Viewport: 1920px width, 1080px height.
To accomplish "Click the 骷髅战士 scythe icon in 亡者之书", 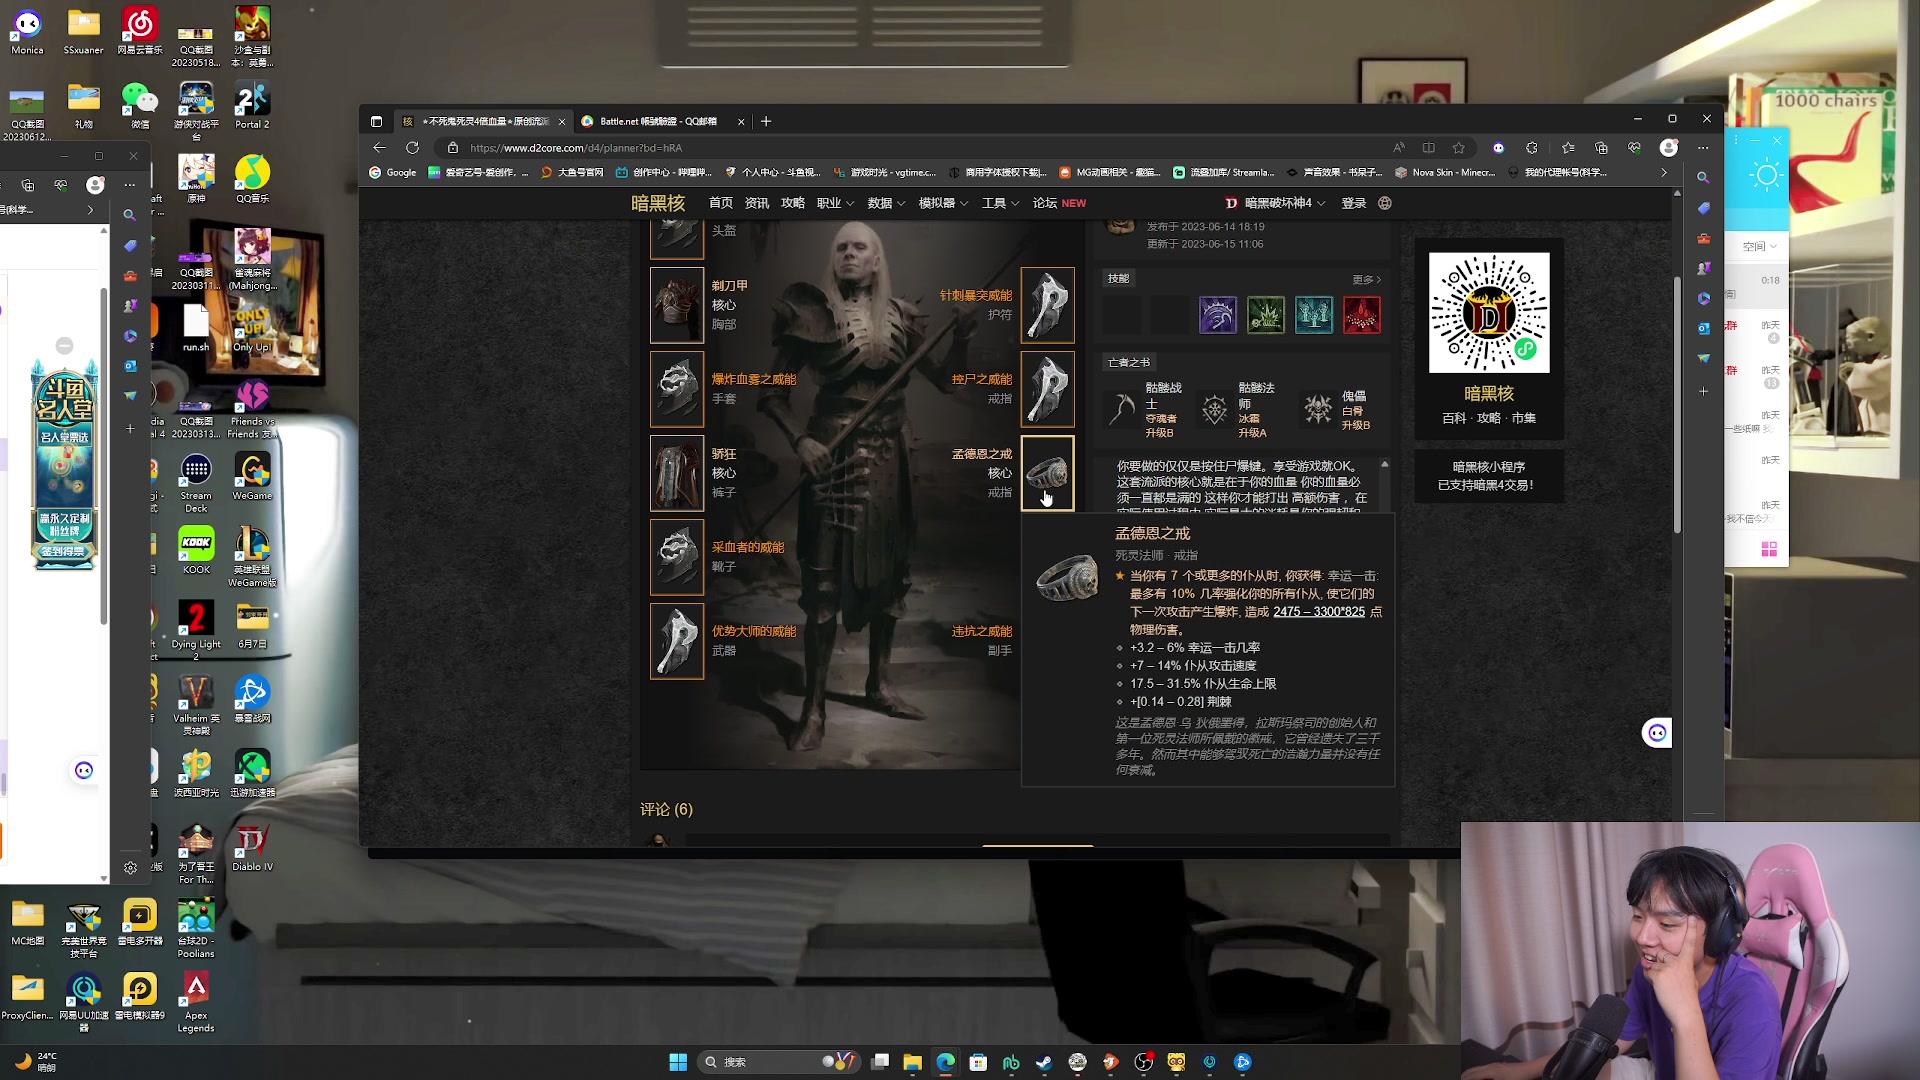I will 1122,410.
